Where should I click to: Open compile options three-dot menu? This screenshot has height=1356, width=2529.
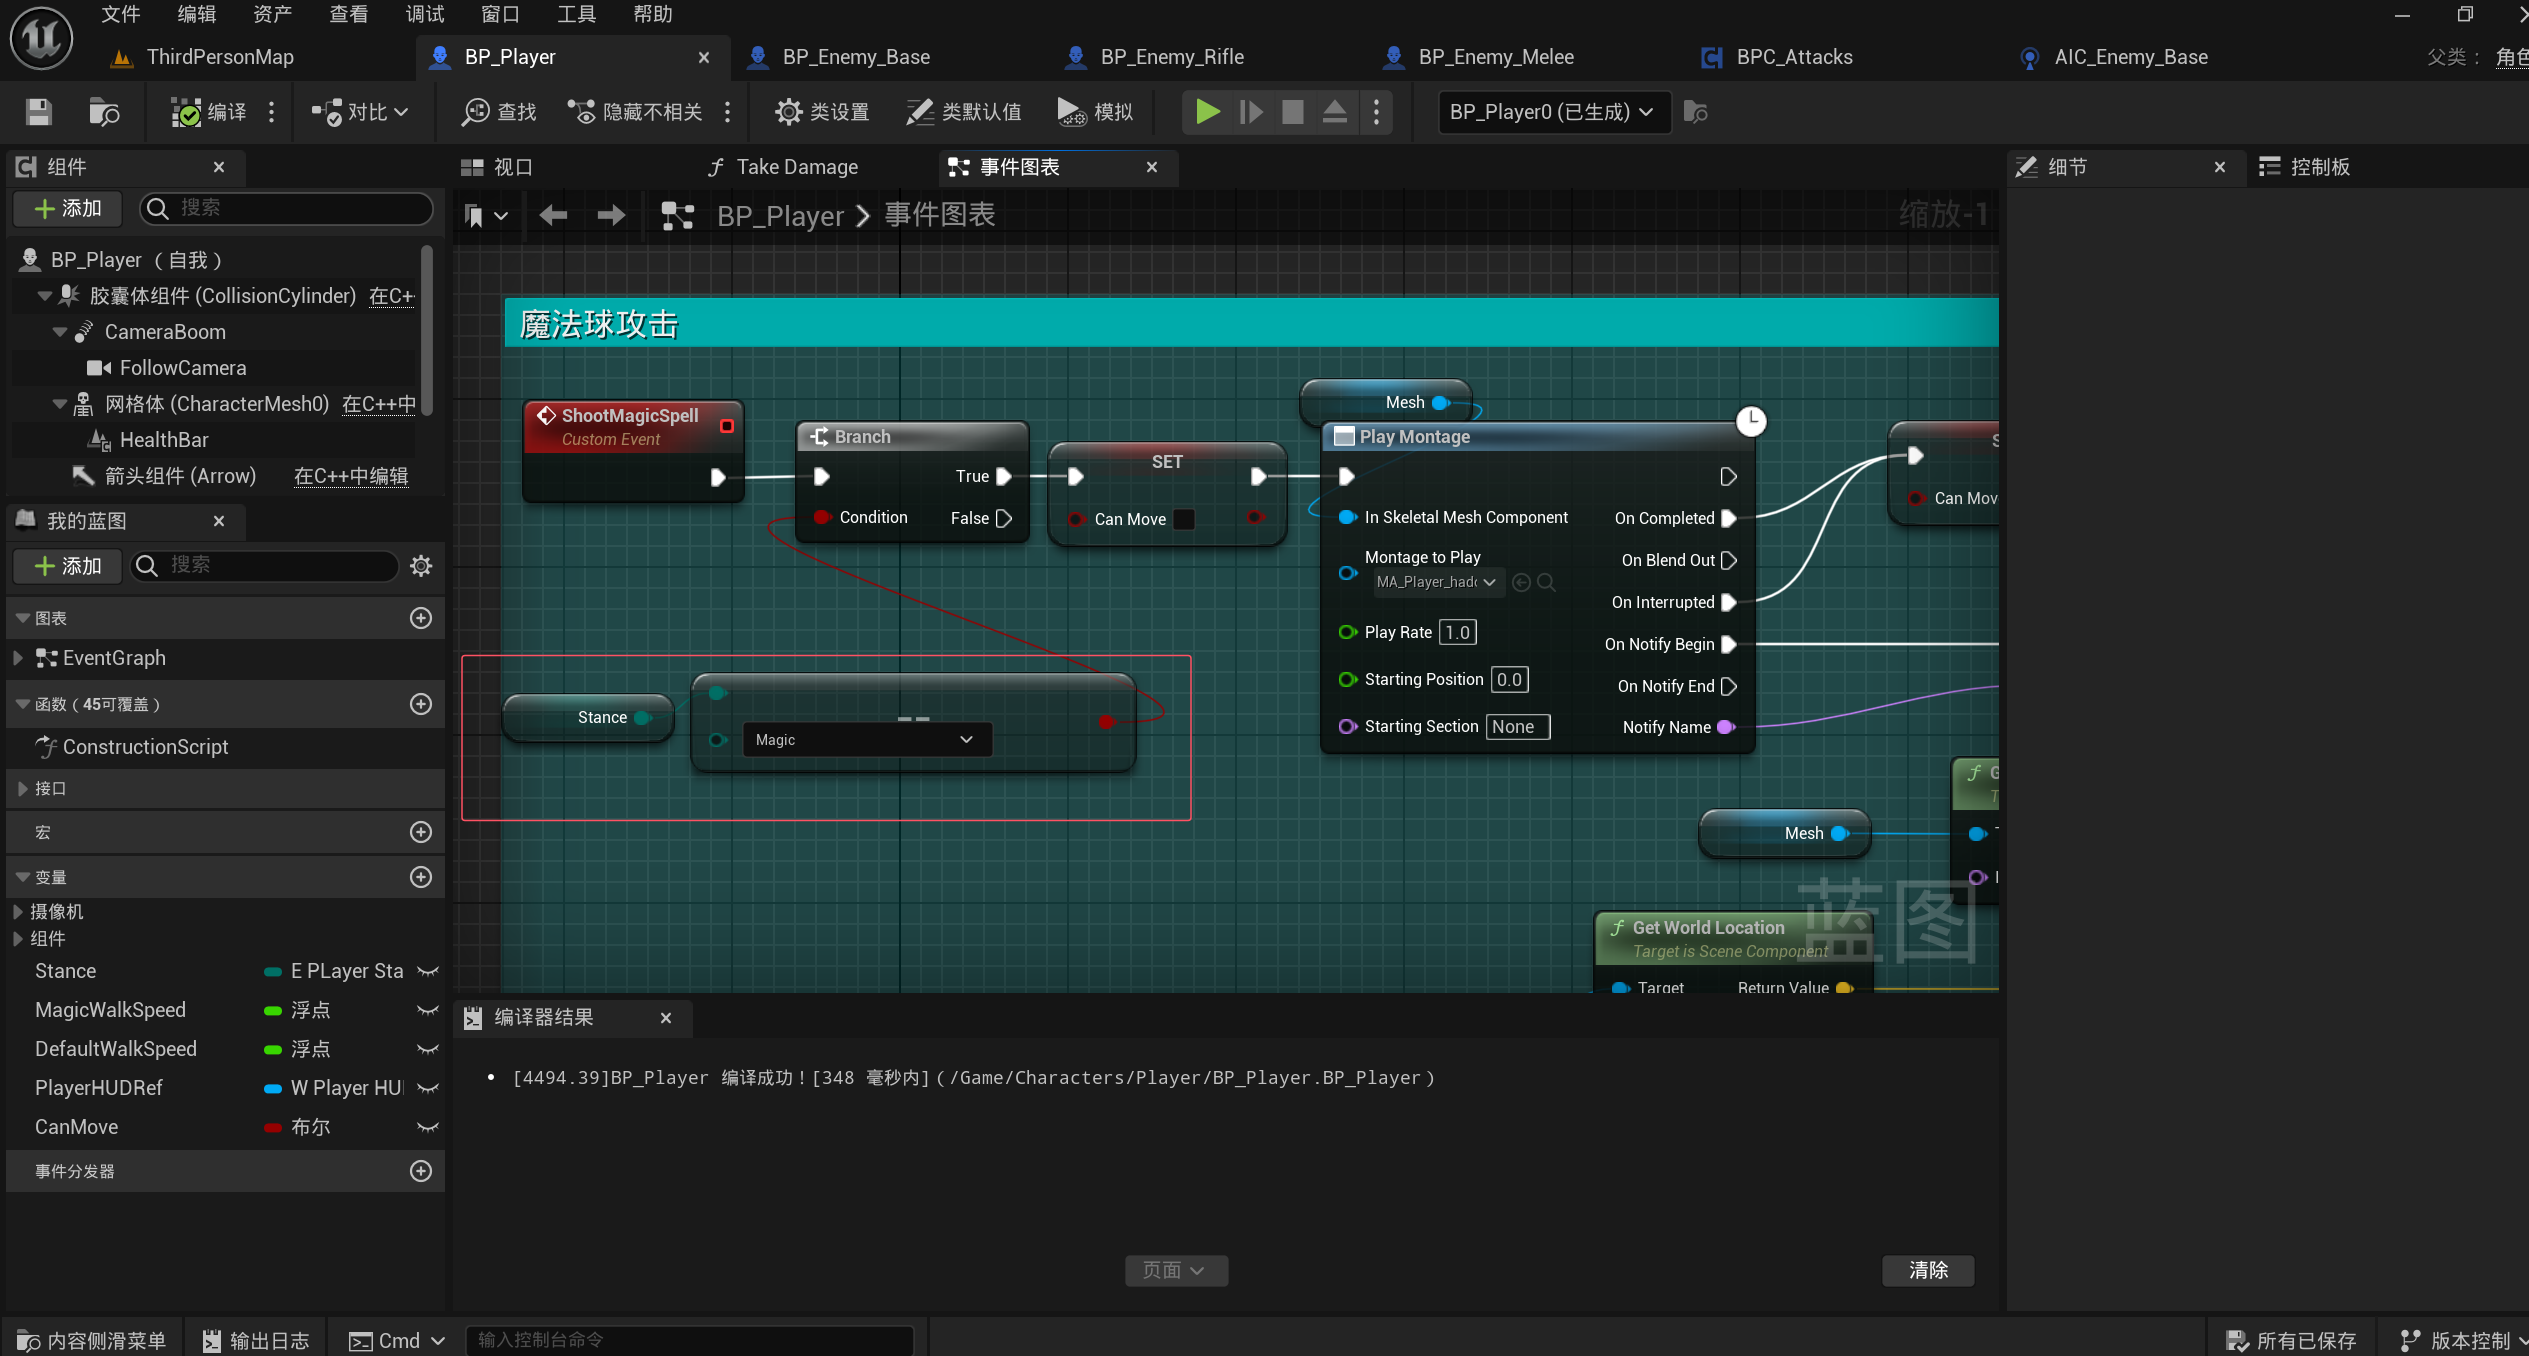(271, 112)
